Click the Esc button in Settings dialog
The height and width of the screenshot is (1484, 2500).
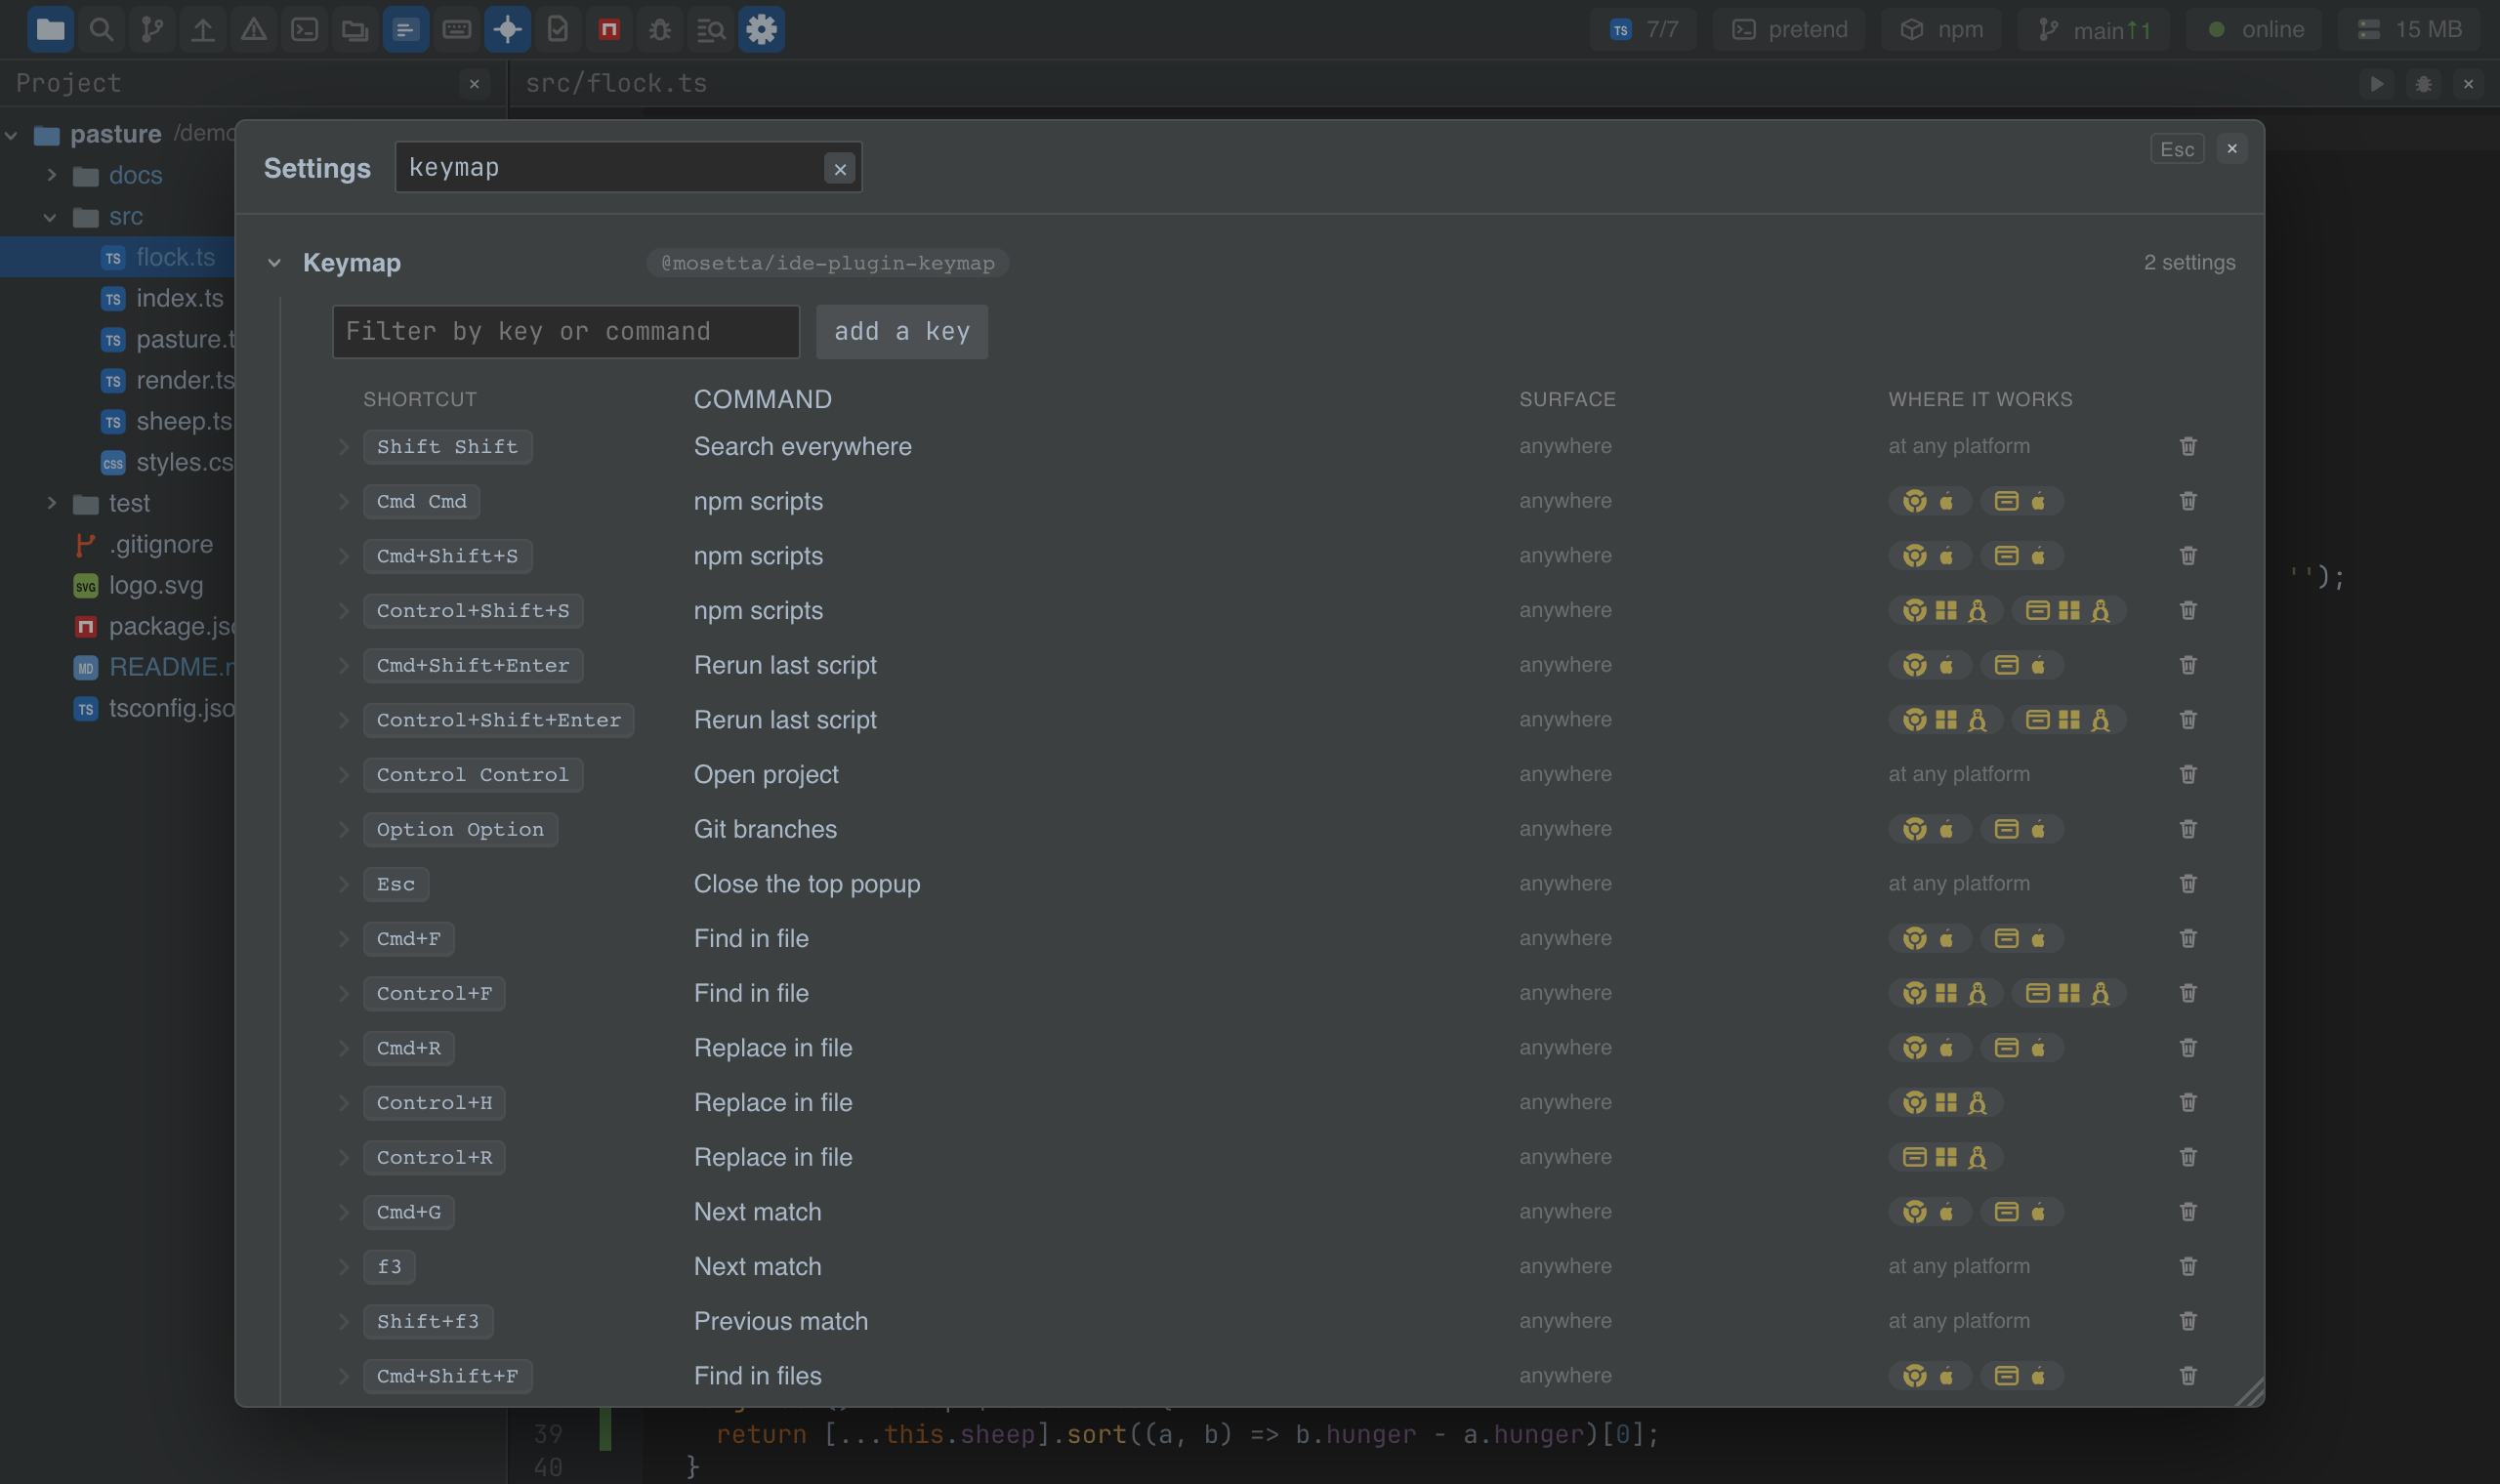pyautogui.click(x=2177, y=149)
